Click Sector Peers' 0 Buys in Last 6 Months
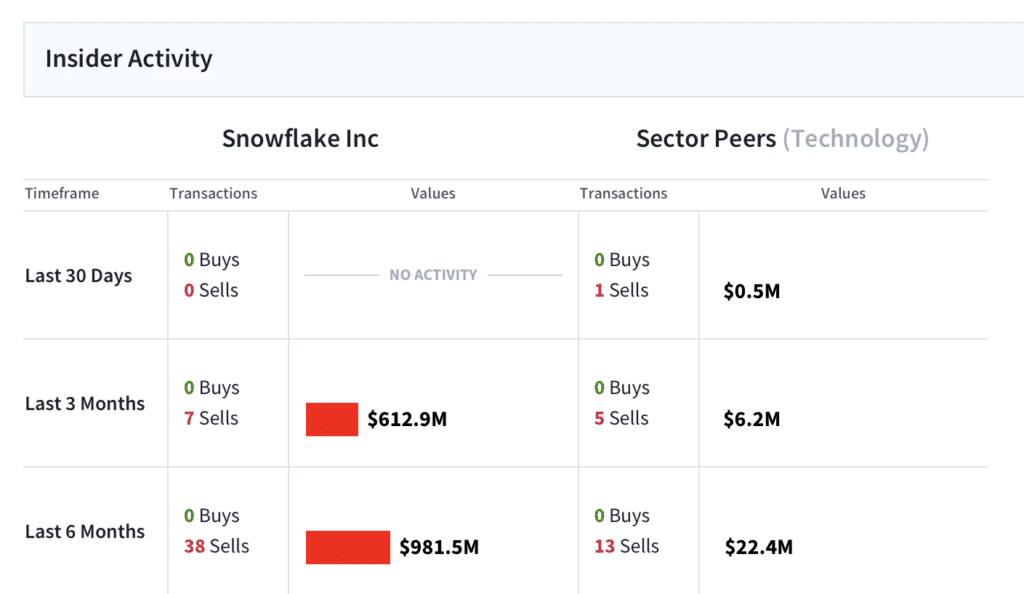 click(622, 516)
